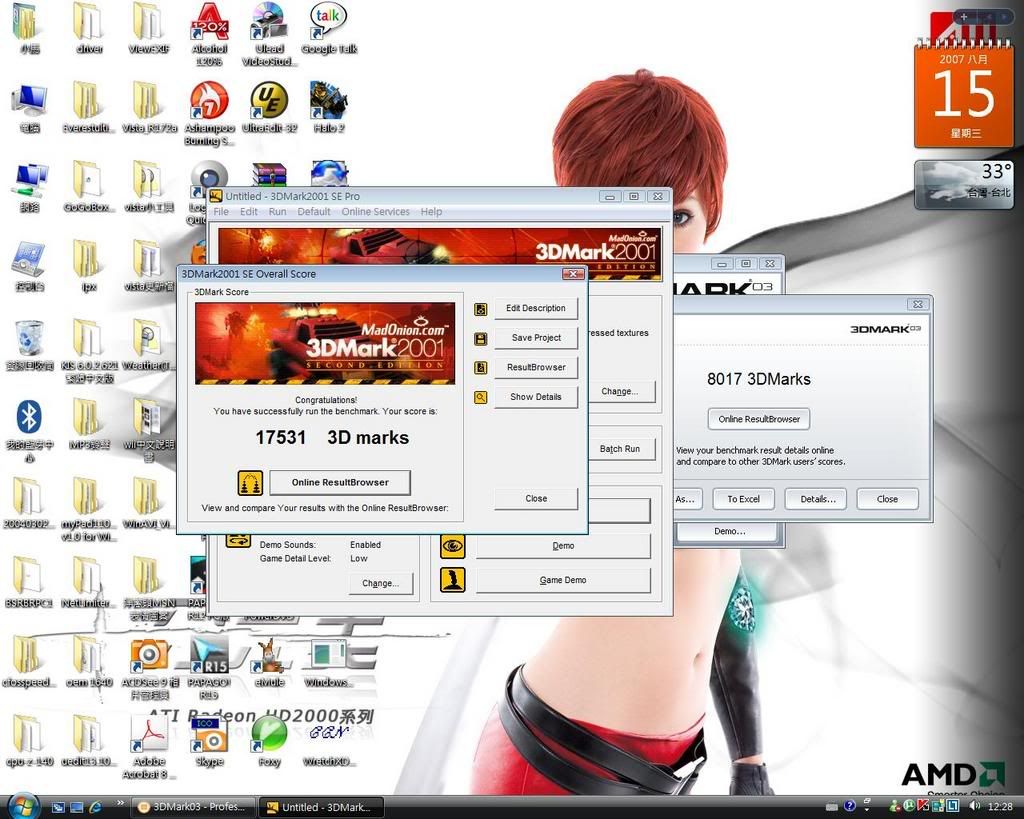Open the Windows Start orb
Viewport: 1024px width, 819px height.
(x=22, y=805)
